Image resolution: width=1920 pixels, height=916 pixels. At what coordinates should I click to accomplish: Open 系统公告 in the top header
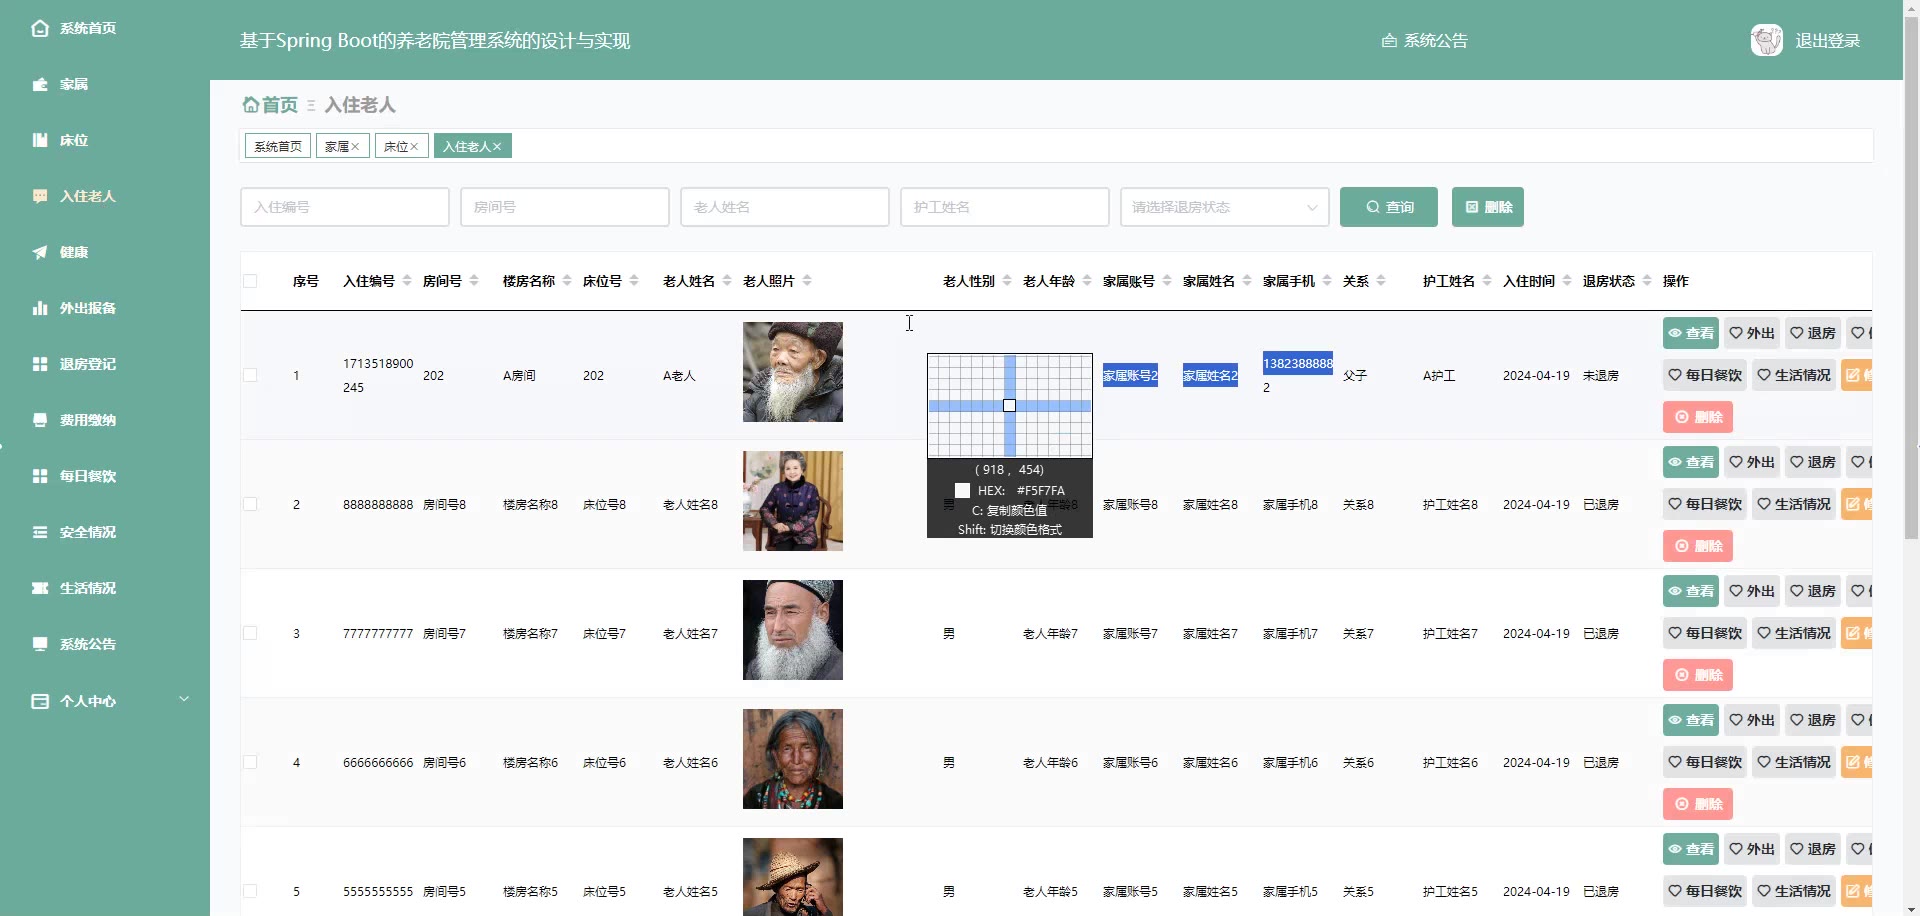1425,41
